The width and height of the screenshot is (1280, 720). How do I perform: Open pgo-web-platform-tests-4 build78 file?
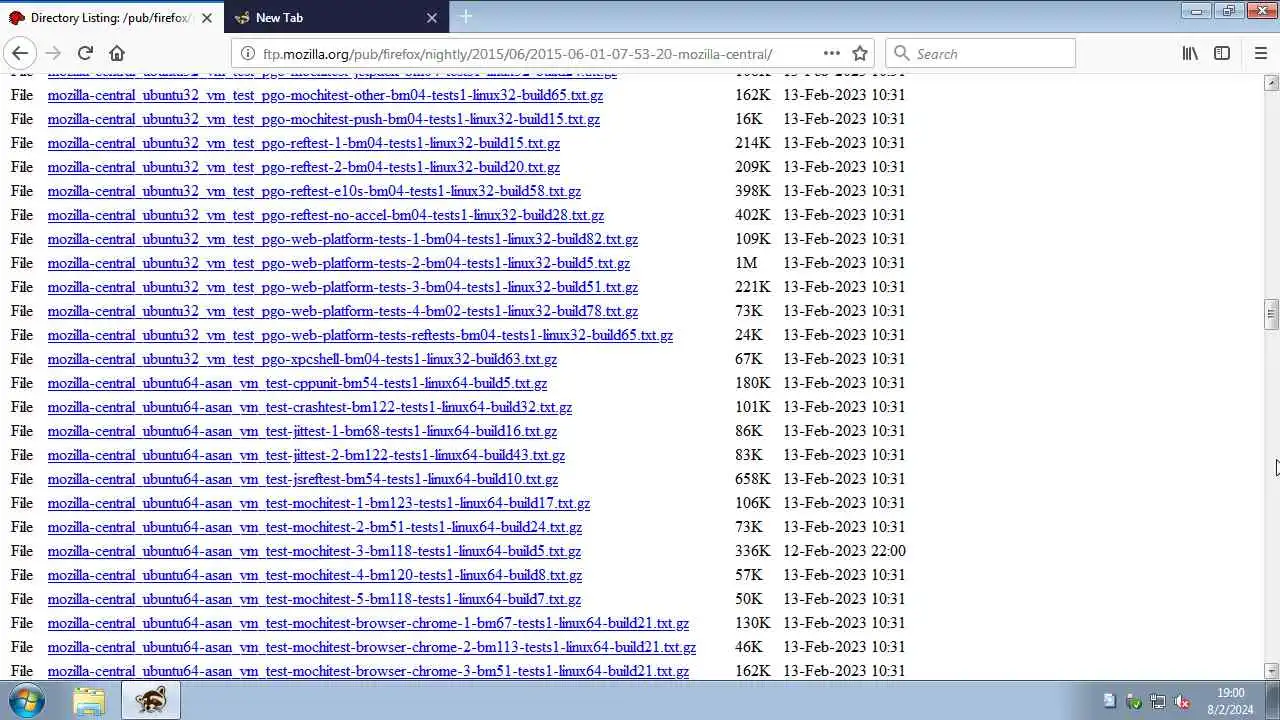click(x=342, y=311)
